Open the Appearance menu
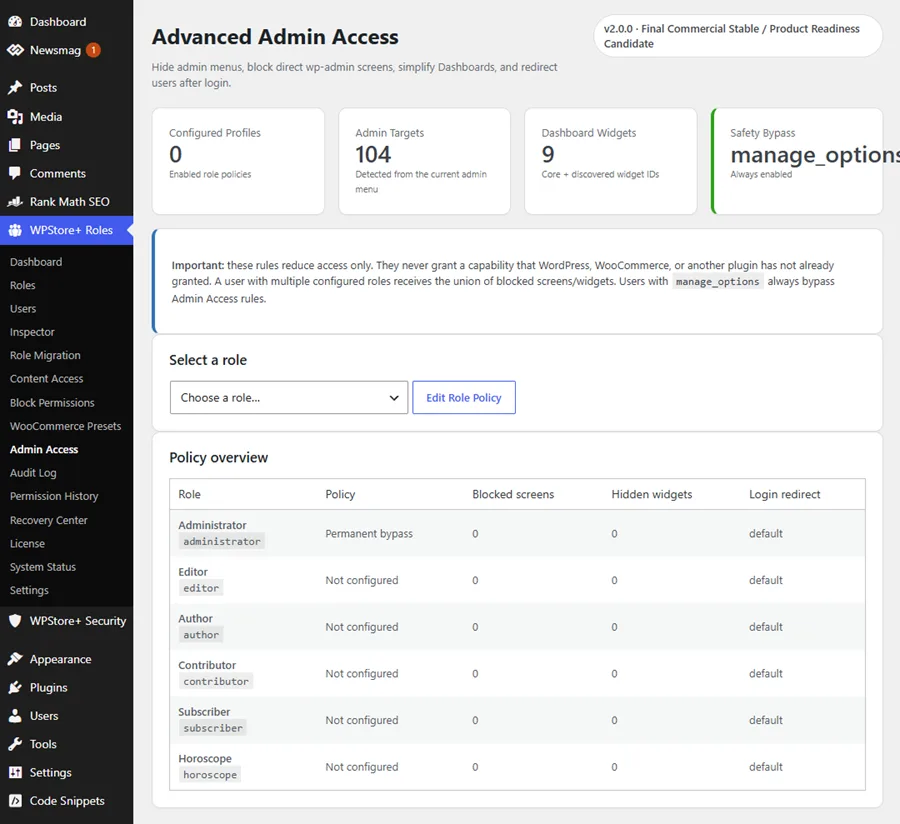Screen dimensions: 900x824 [x=67, y=659]
